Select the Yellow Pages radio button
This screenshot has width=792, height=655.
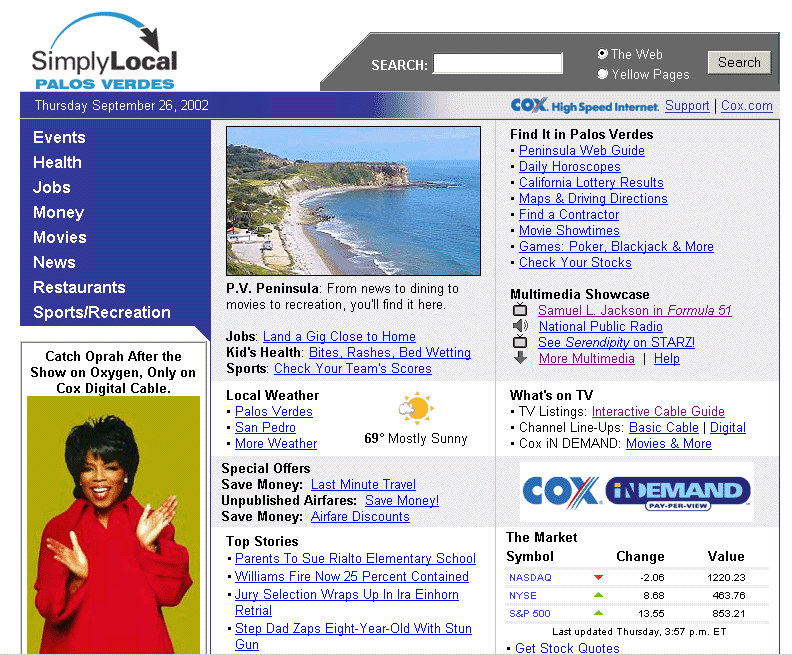pyautogui.click(x=602, y=74)
